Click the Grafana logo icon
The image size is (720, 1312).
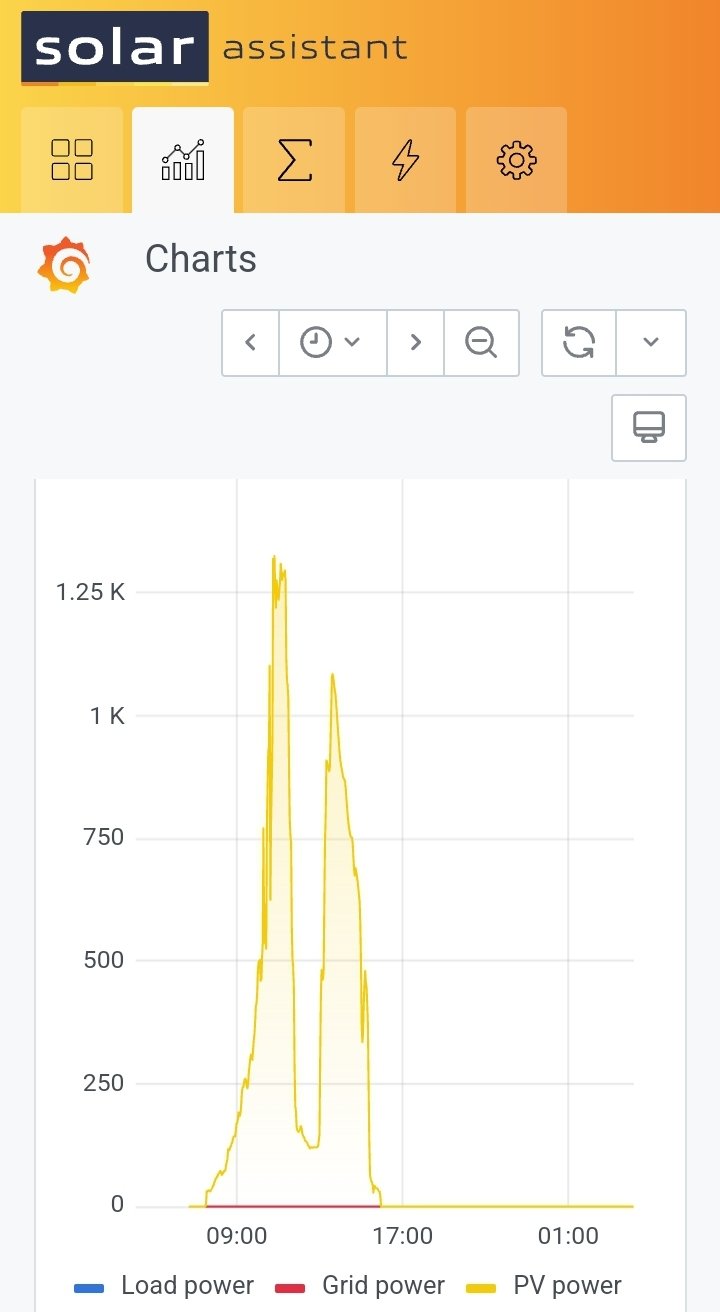(x=63, y=265)
